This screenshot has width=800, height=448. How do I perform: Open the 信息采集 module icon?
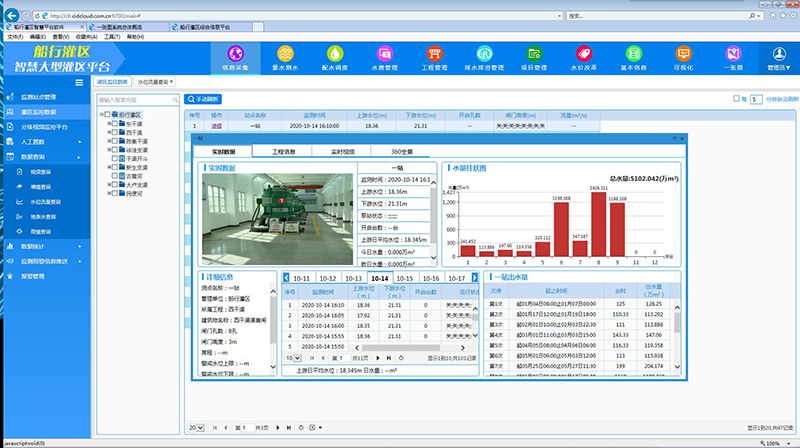coord(236,54)
